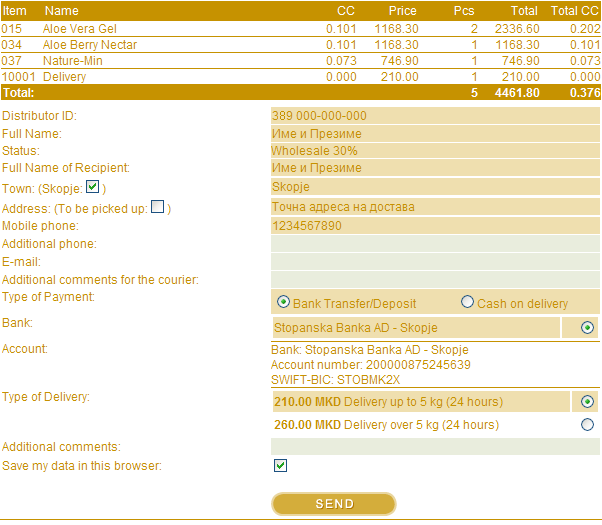Click item code 015
This screenshot has width=602, height=525.
(12, 29)
